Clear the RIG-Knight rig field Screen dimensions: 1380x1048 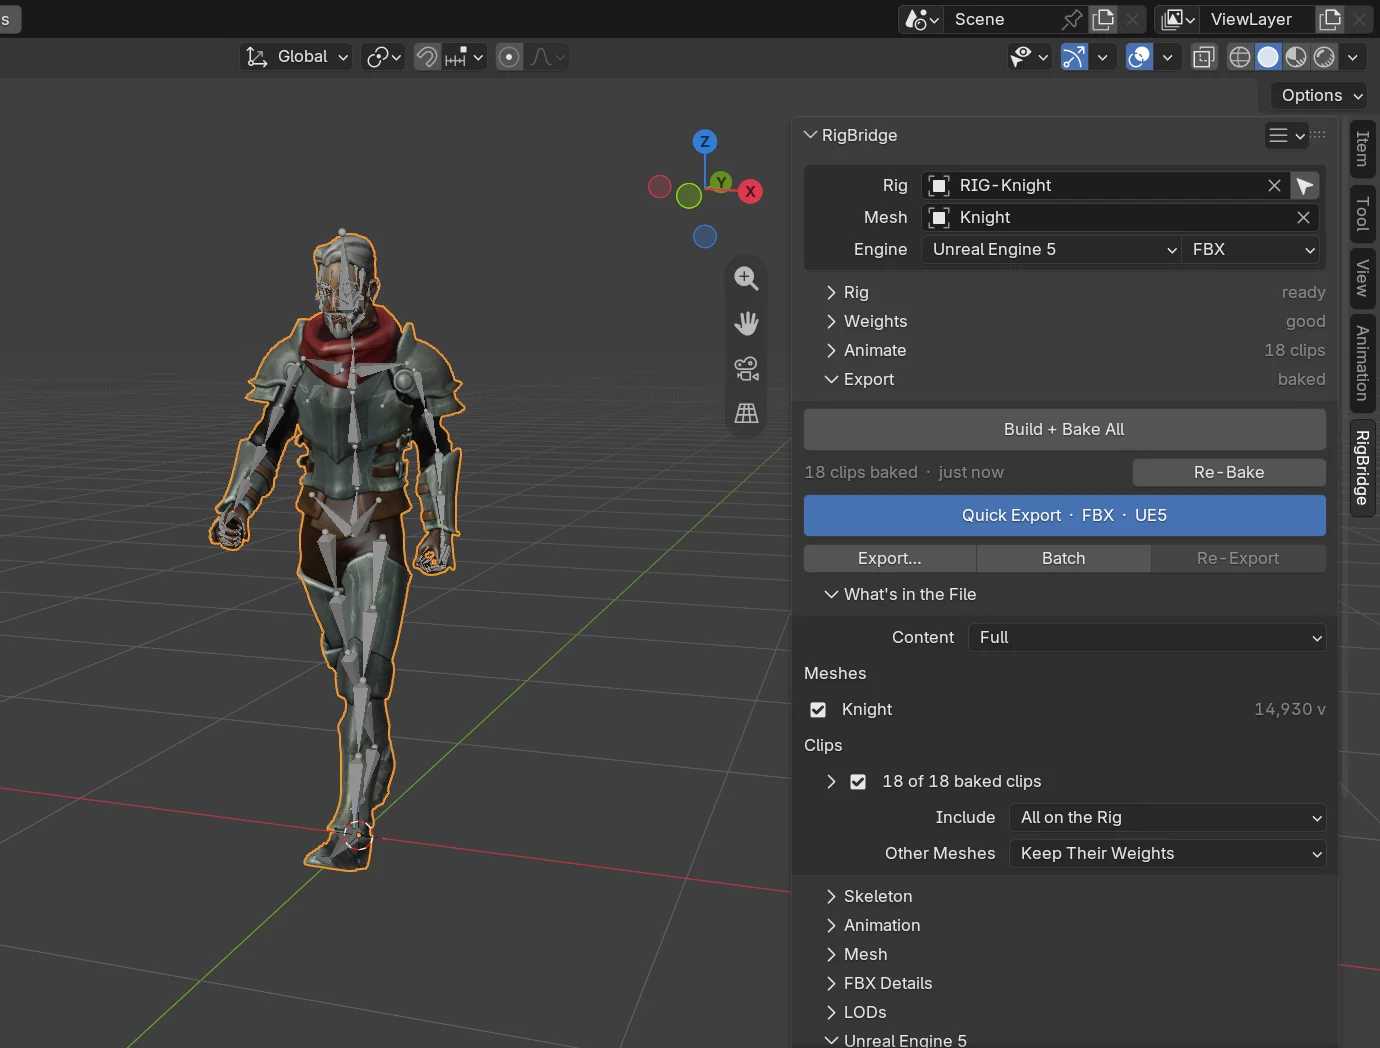click(x=1274, y=186)
